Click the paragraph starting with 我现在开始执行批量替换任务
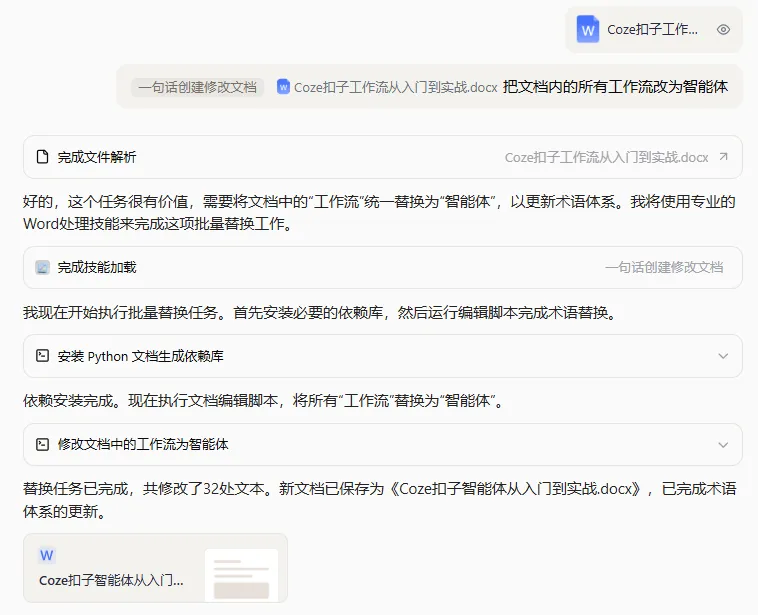The image size is (758, 615). (x=321, y=312)
